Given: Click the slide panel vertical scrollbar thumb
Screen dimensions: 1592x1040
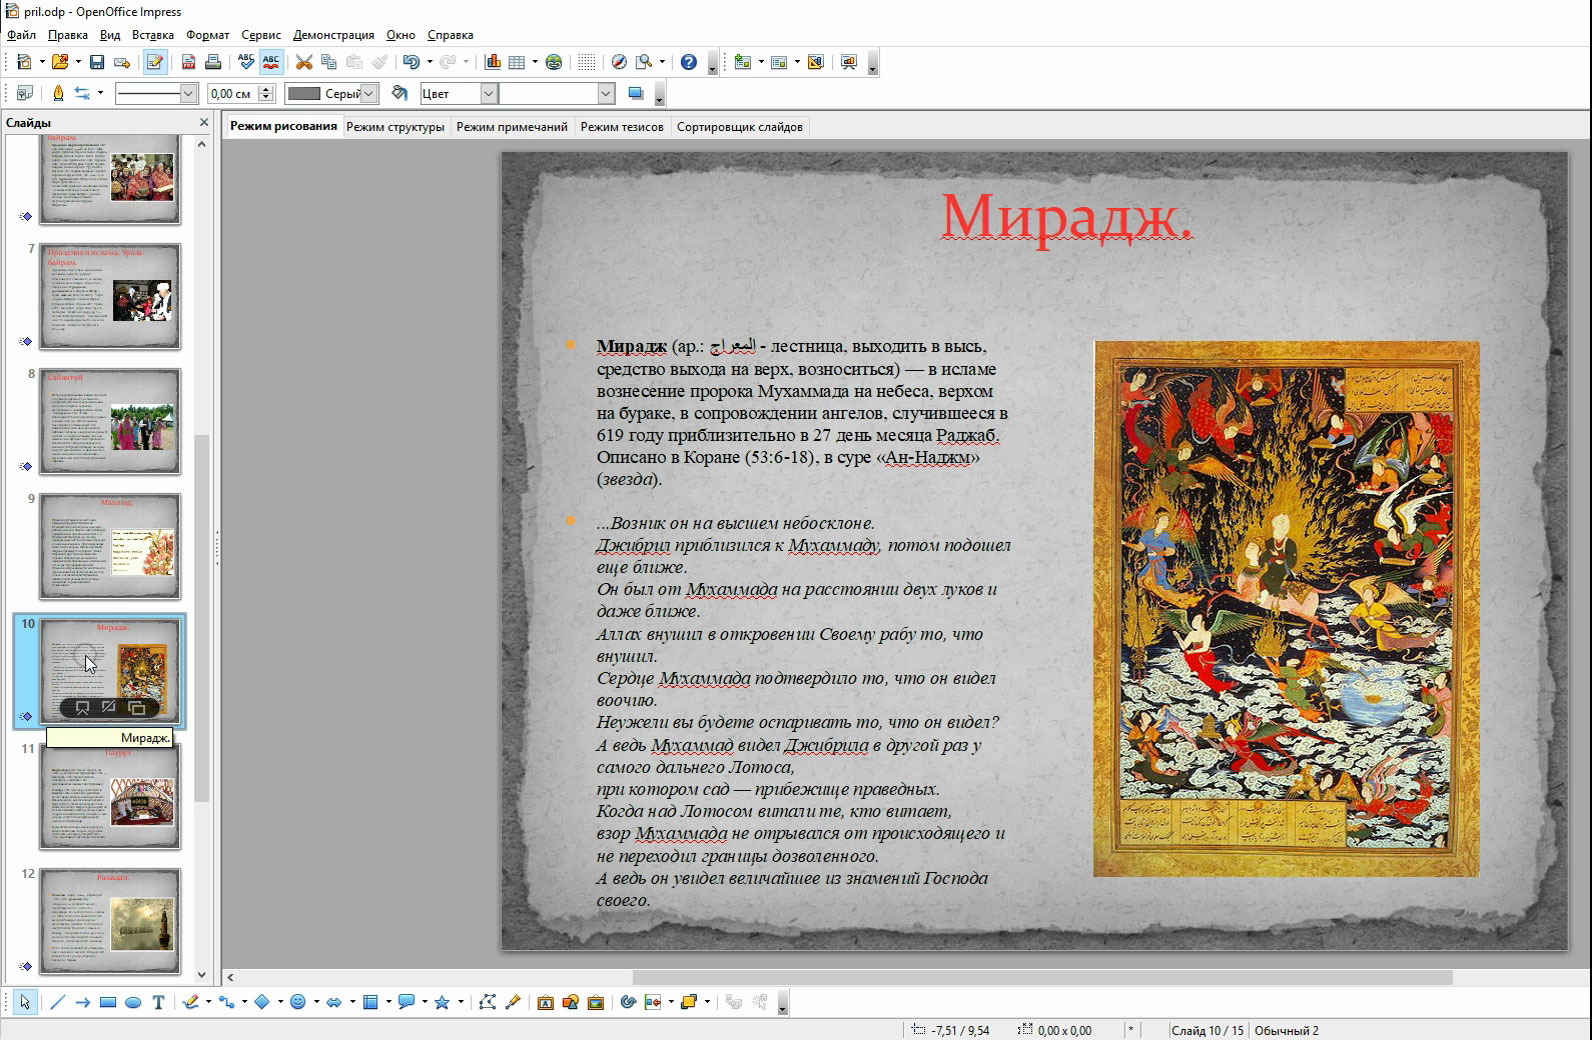Looking at the screenshot, I should [202, 618].
